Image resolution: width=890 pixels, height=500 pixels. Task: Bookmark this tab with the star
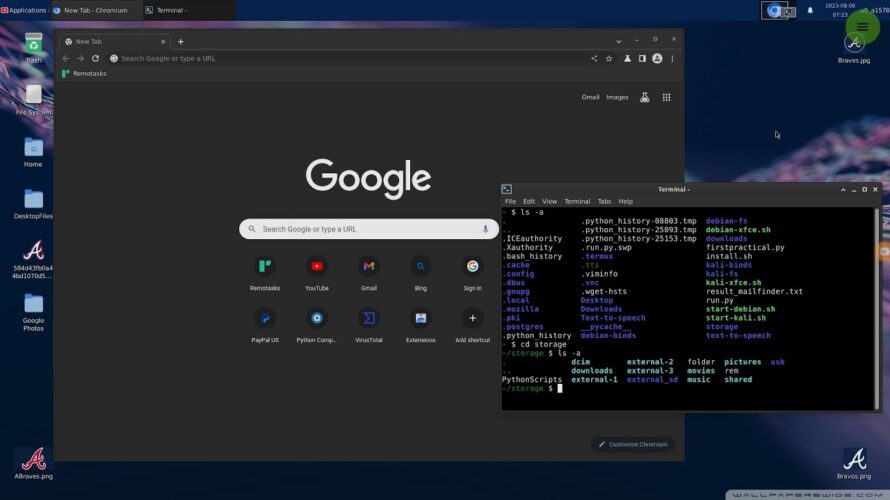pos(609,58)
